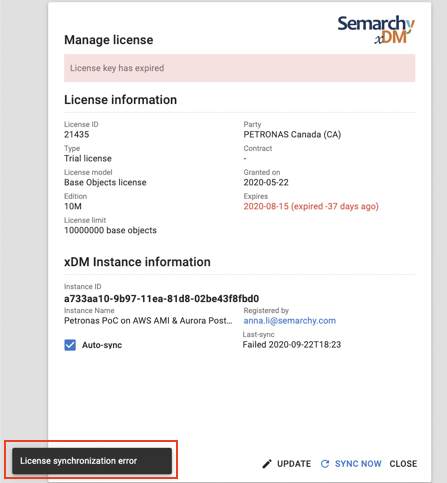Close the Manage license dialog
This screenshot has width=447, height=483.
pos(403,464)
